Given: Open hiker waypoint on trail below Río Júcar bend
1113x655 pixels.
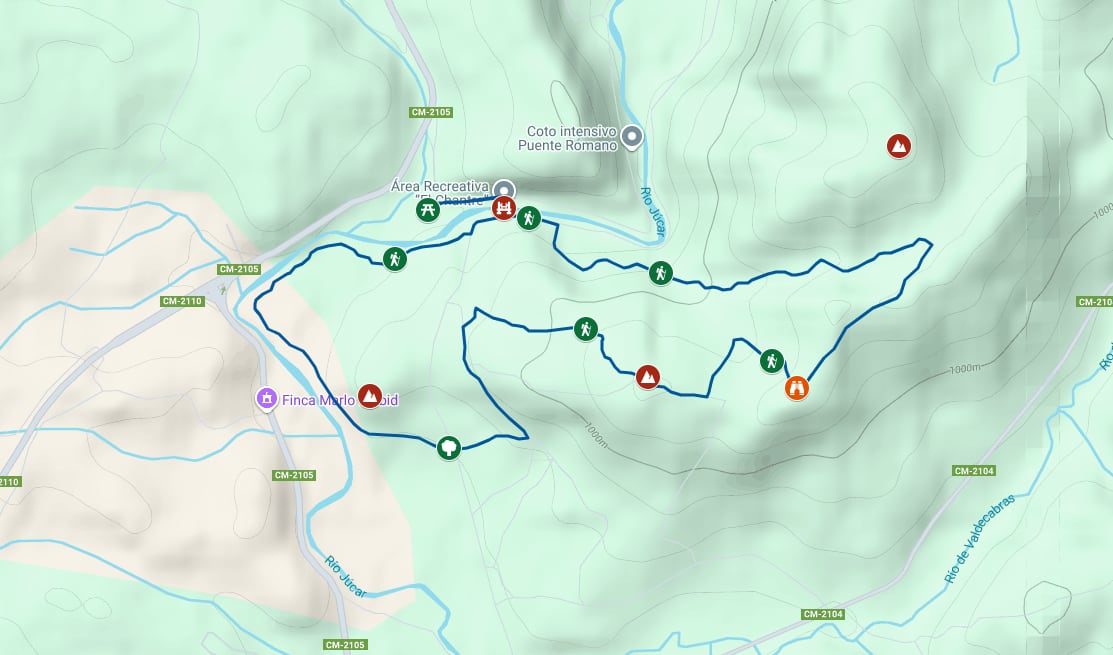Looking at the screenshot, I should [x=661, y=273].
